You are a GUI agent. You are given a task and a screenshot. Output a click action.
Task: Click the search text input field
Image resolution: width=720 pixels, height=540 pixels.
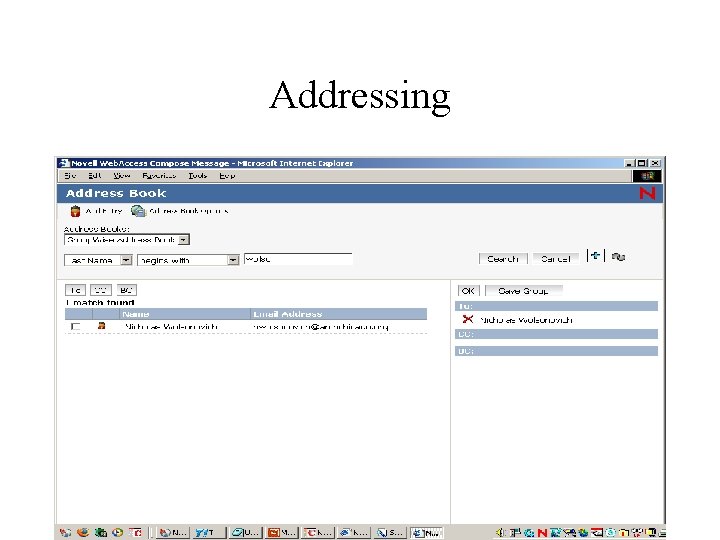pos(298,259)
